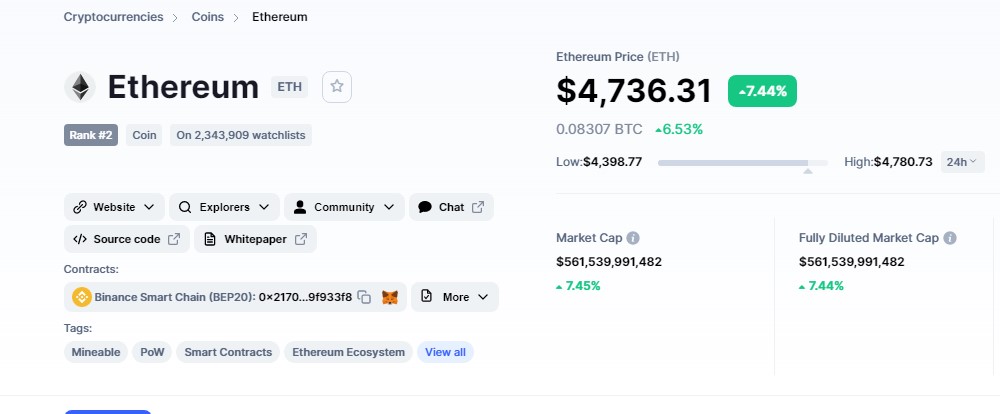Select the Smart Contracts tag
This screenshot has width=1000, height=414.
(x=228, y=352)
